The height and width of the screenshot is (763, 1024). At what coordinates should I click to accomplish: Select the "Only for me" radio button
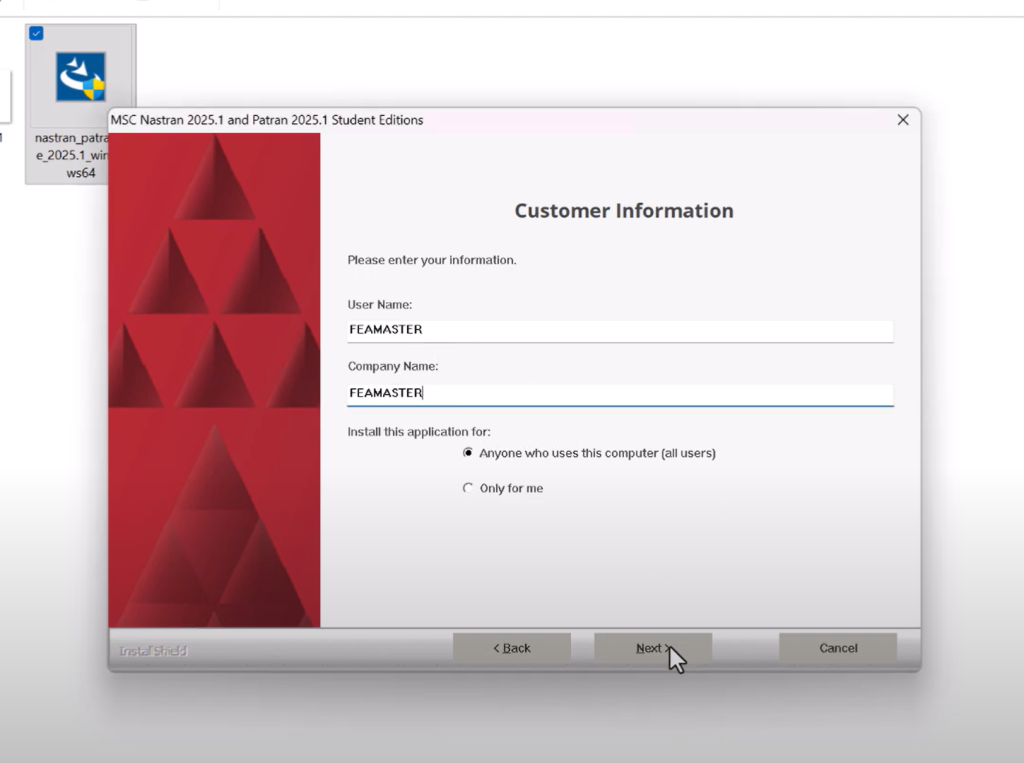point(468,488)
